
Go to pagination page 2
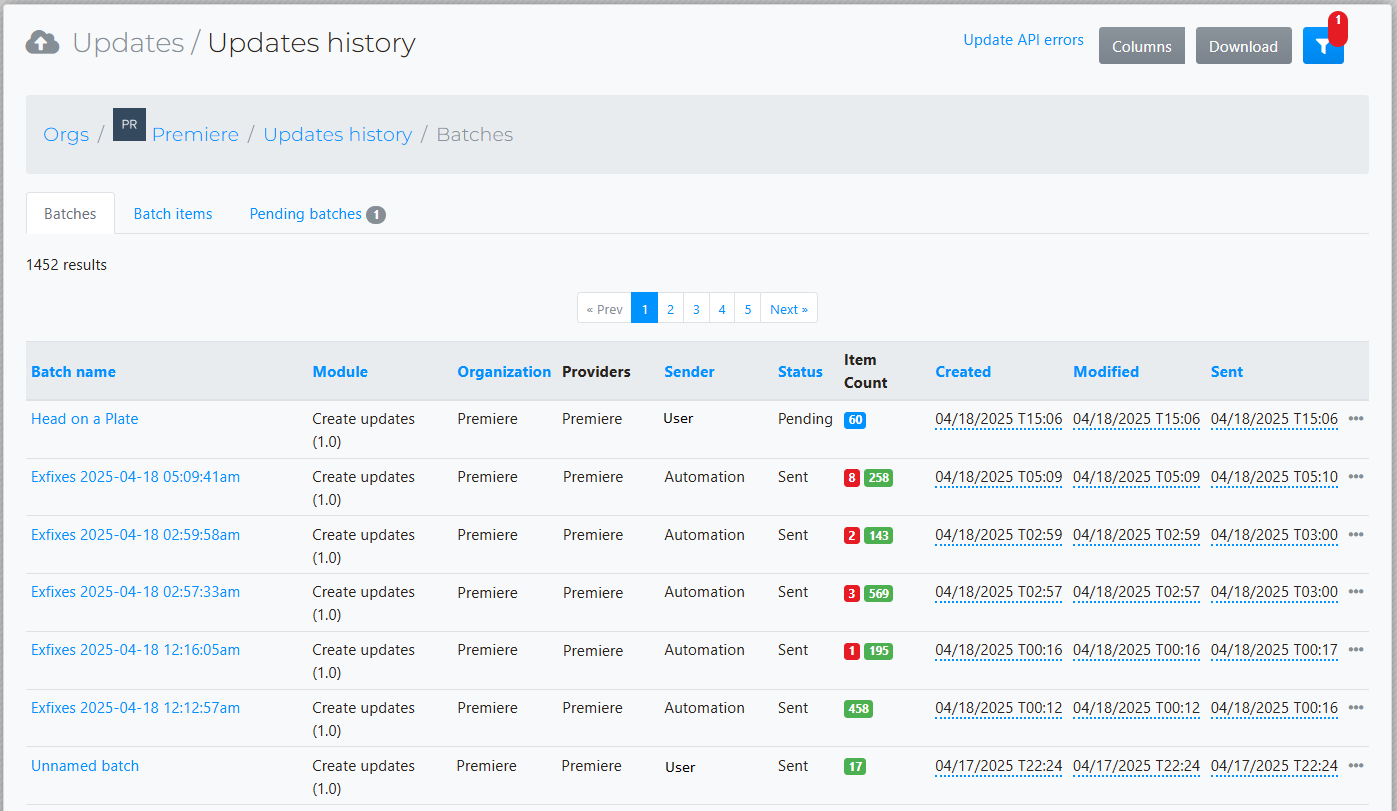[x=671, y=309]
